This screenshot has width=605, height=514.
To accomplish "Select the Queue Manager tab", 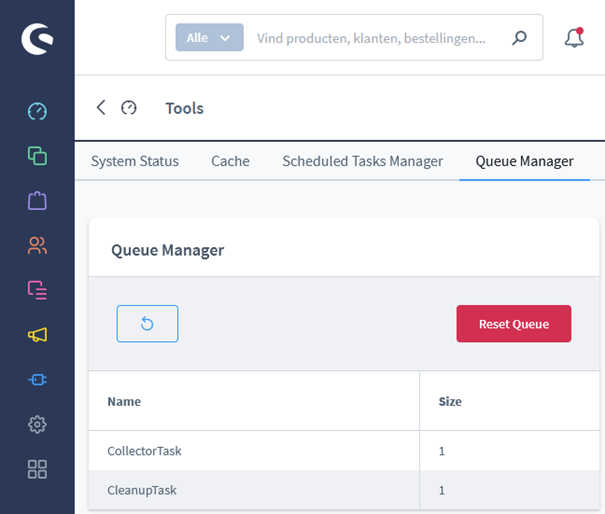I will coord(525,161).
